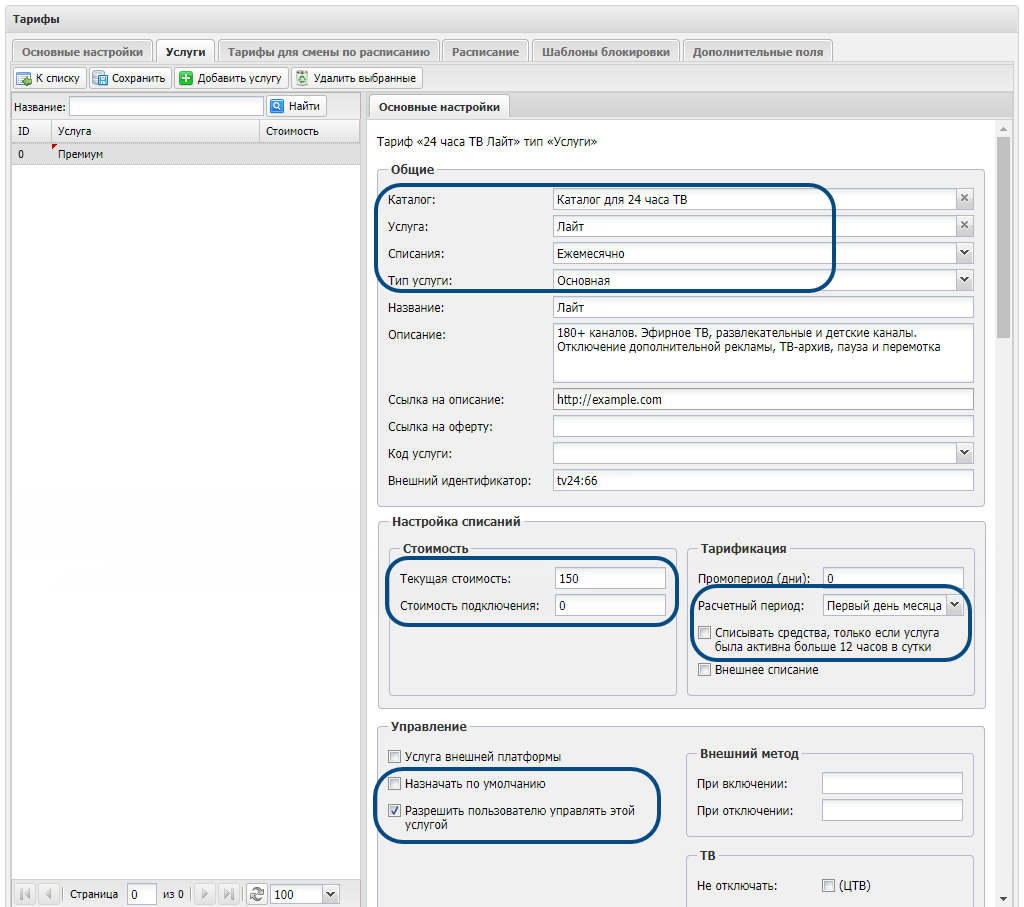Open the Расчетный период dropdown

(x=955, y=605)
